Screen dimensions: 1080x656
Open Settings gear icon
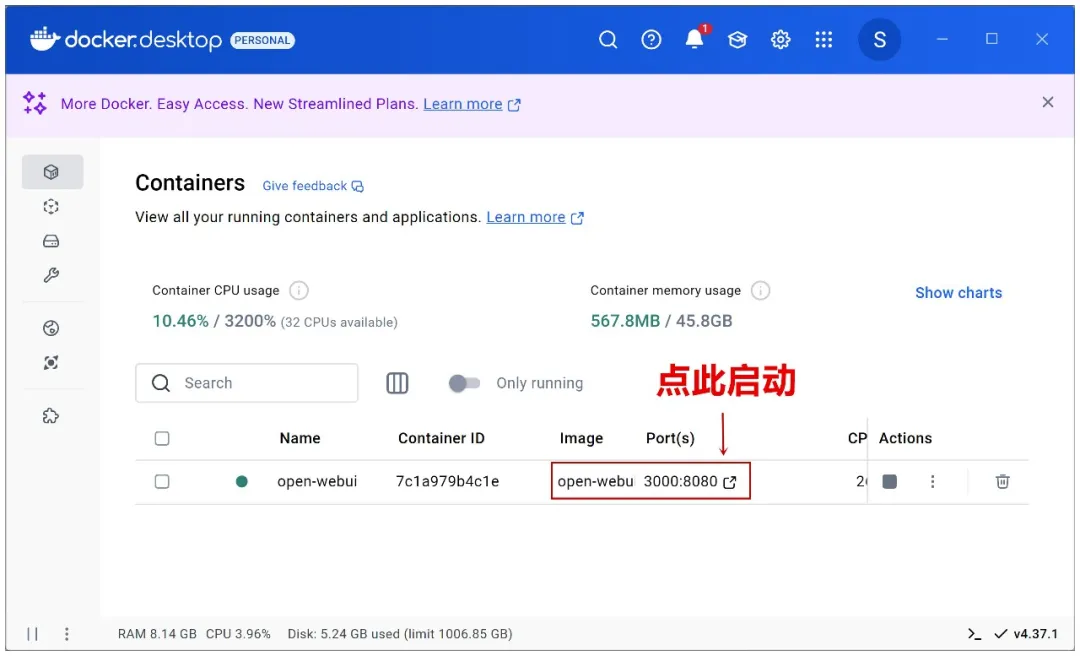click(x=780, y=40)
